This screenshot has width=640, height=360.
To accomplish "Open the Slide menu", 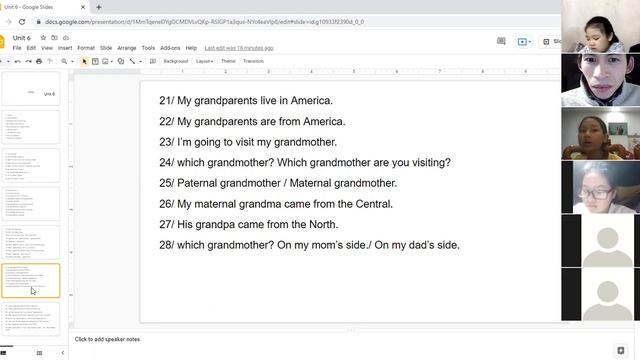I will click(106, 48).
